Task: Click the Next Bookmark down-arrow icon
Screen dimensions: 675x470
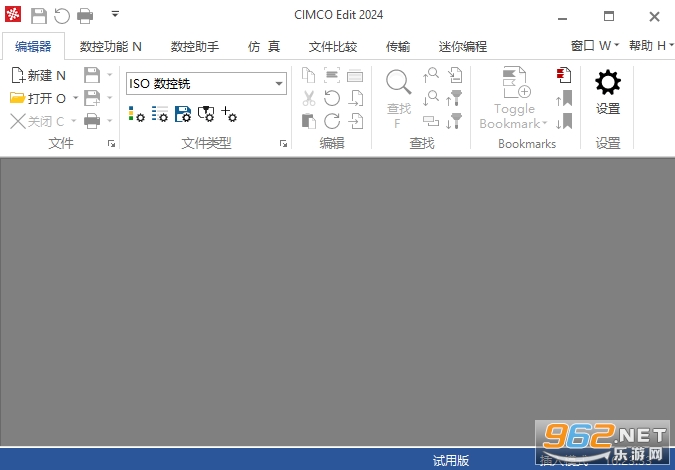Action: 564,121
